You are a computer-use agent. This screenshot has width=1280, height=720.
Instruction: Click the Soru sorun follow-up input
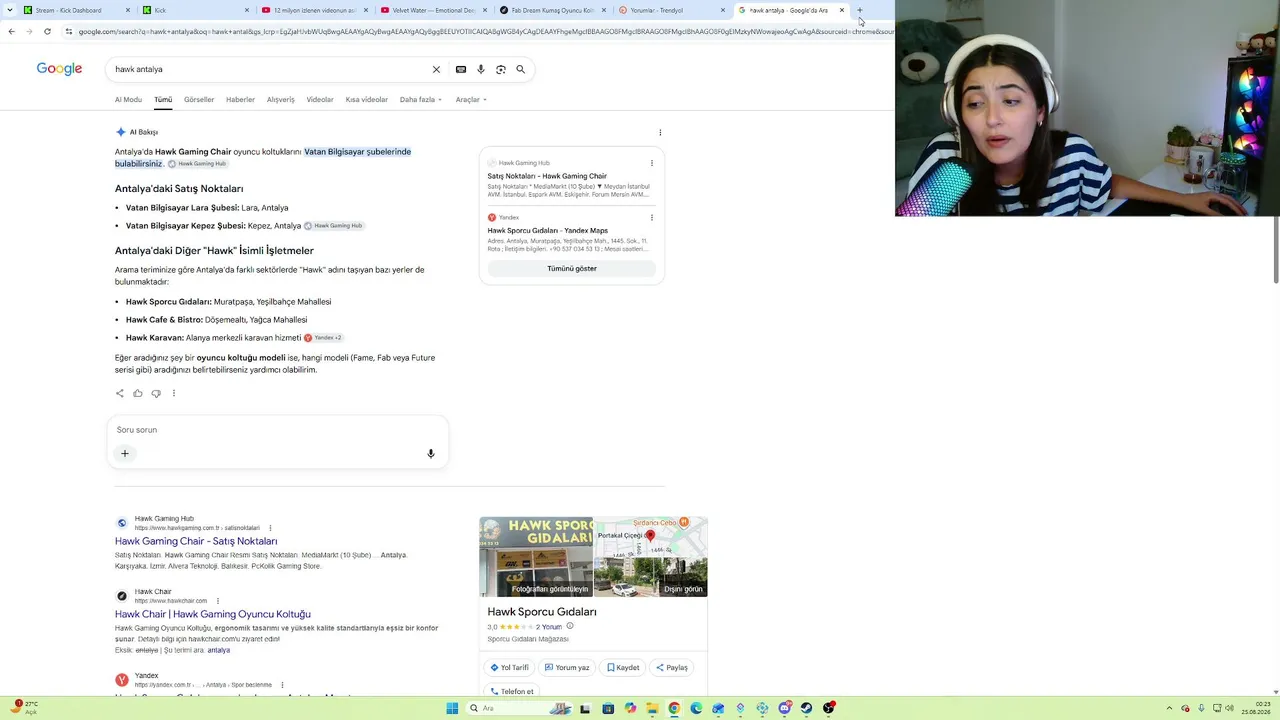tap(277, 430)
